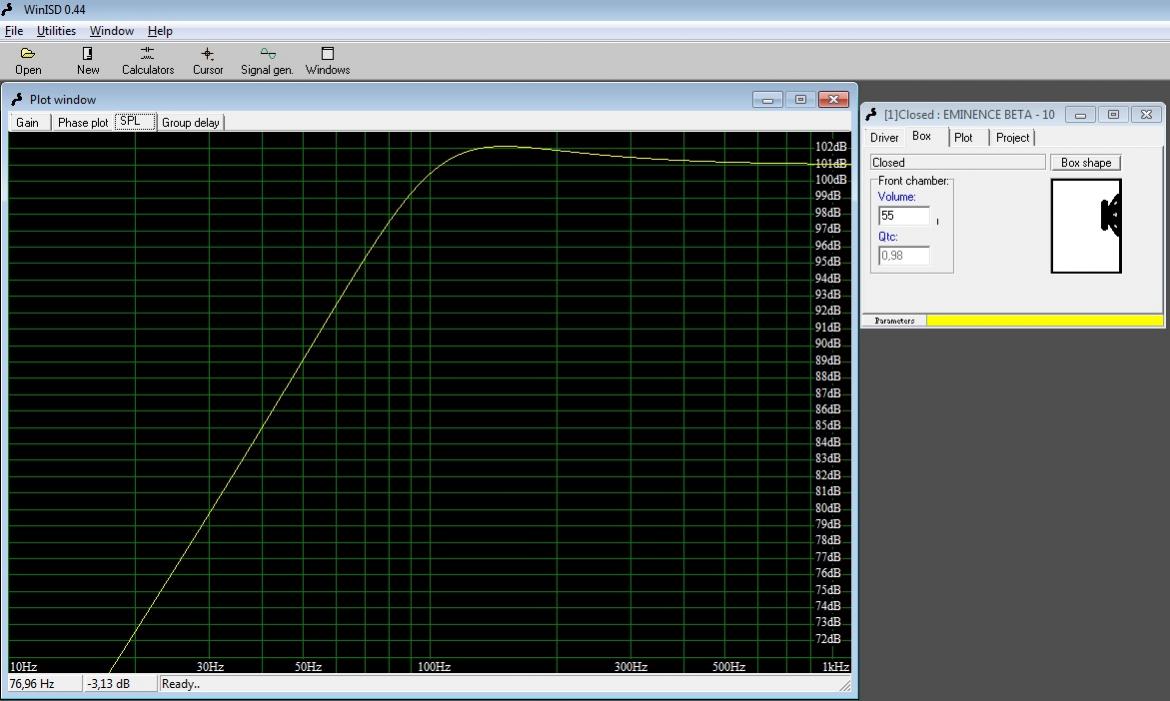This screenshot has height=701, width=1170.
Task: Select the SPL plot tab
Action: pyautogui.click(x=135, y=122)
